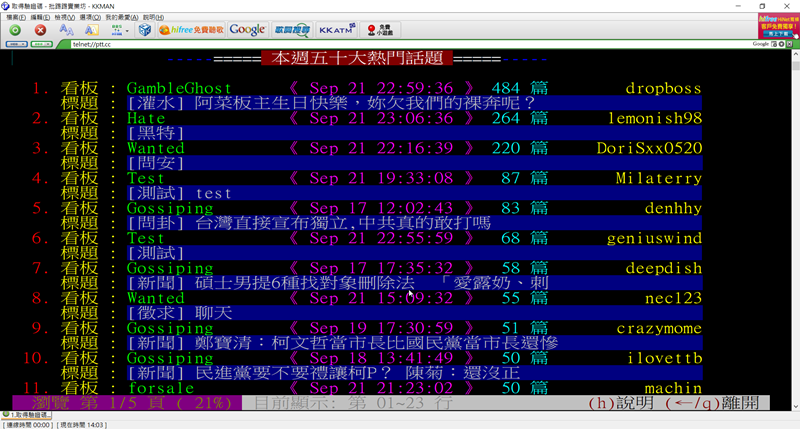Viewport: 800px width, 429px height.
Task: Click the Wanted board name in row 3
Action: click(x=156, y=148)
